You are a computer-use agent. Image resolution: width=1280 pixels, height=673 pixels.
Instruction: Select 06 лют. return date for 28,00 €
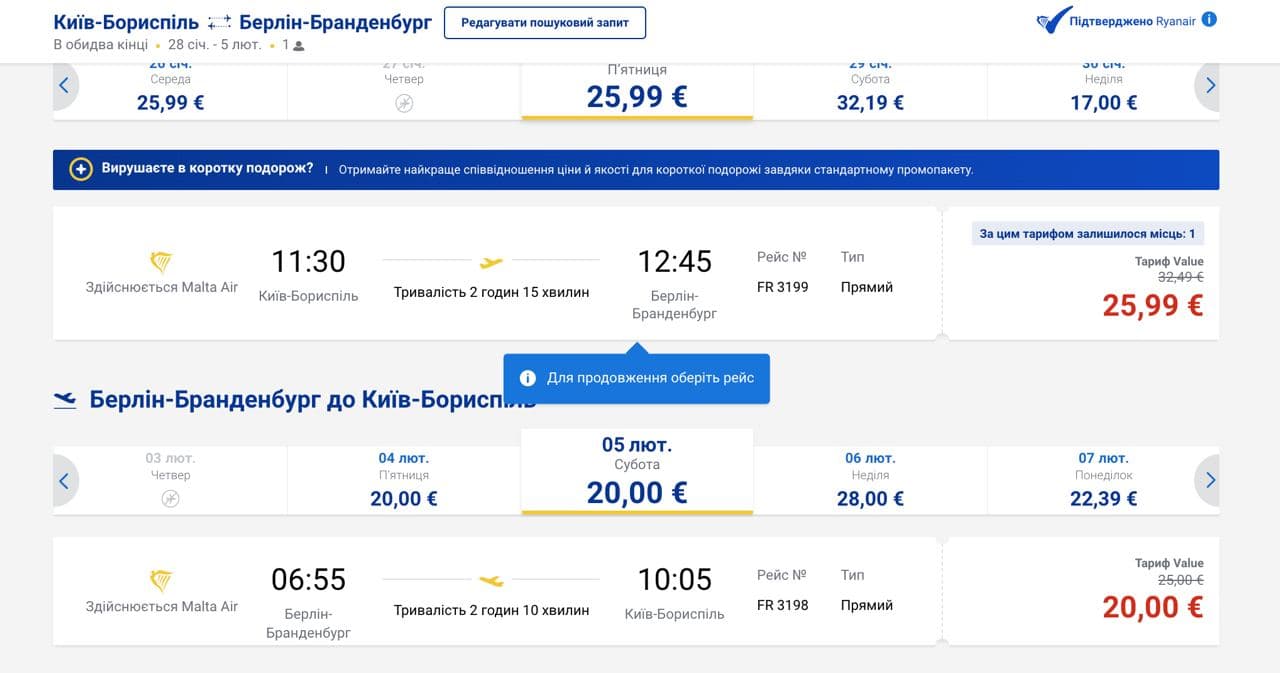pos(870,480)
